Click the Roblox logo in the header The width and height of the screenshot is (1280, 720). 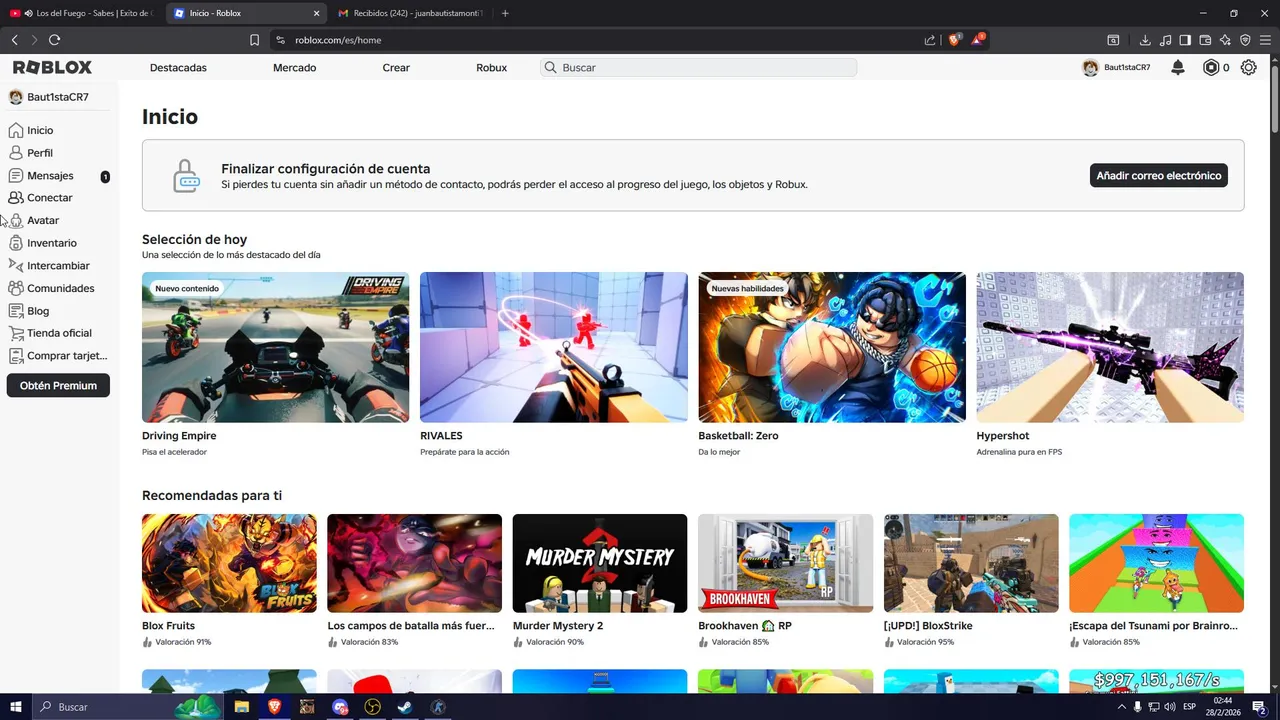[x=52, y=67]
